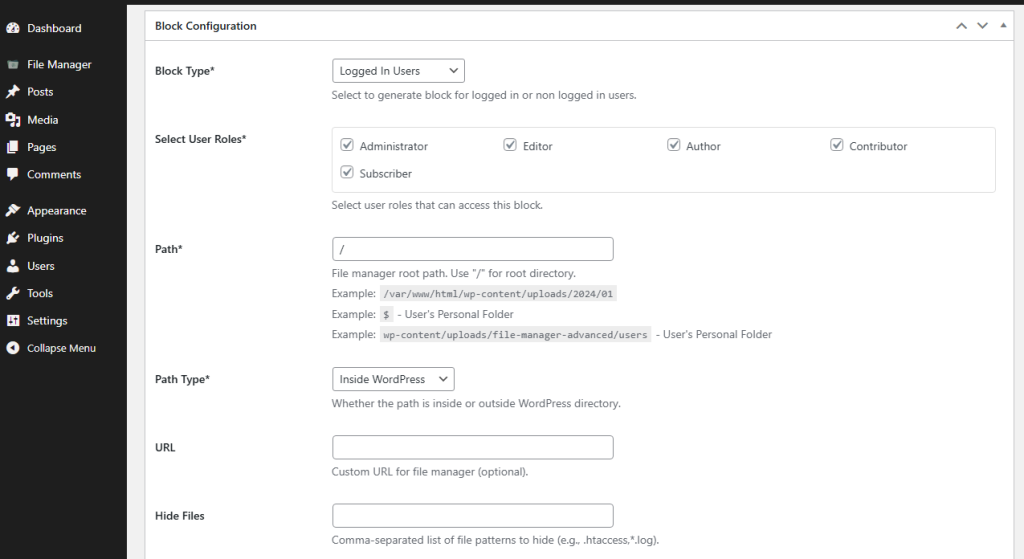Screen dimensions: 1024x559
Task: Click the Editor label text
Action: click(x=537, y=146)
